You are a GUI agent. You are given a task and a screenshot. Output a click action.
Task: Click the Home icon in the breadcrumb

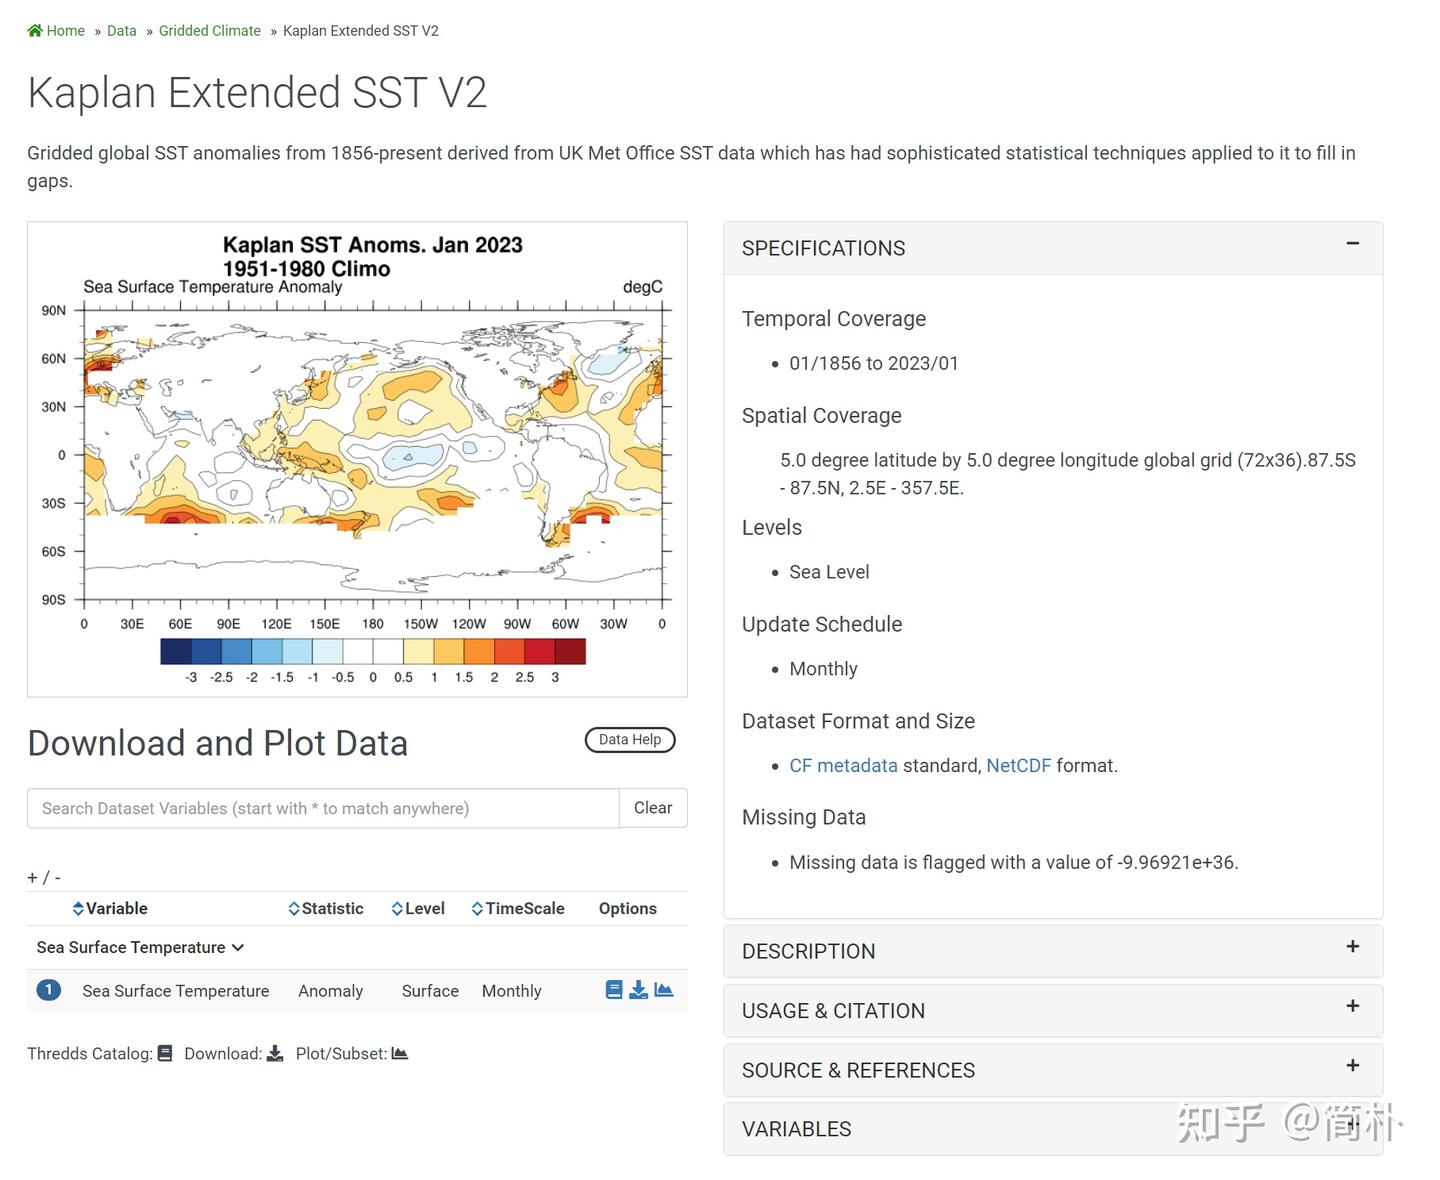tap(35, 31)
